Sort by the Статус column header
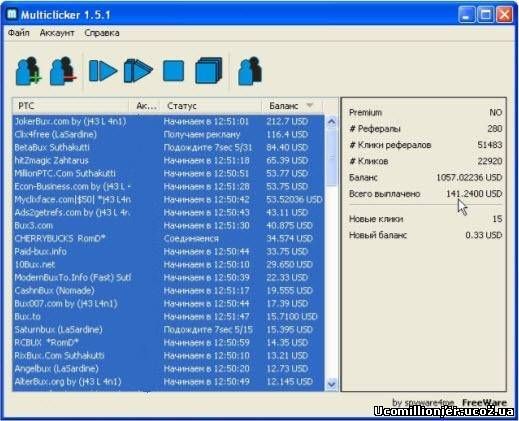 [212, 106]
